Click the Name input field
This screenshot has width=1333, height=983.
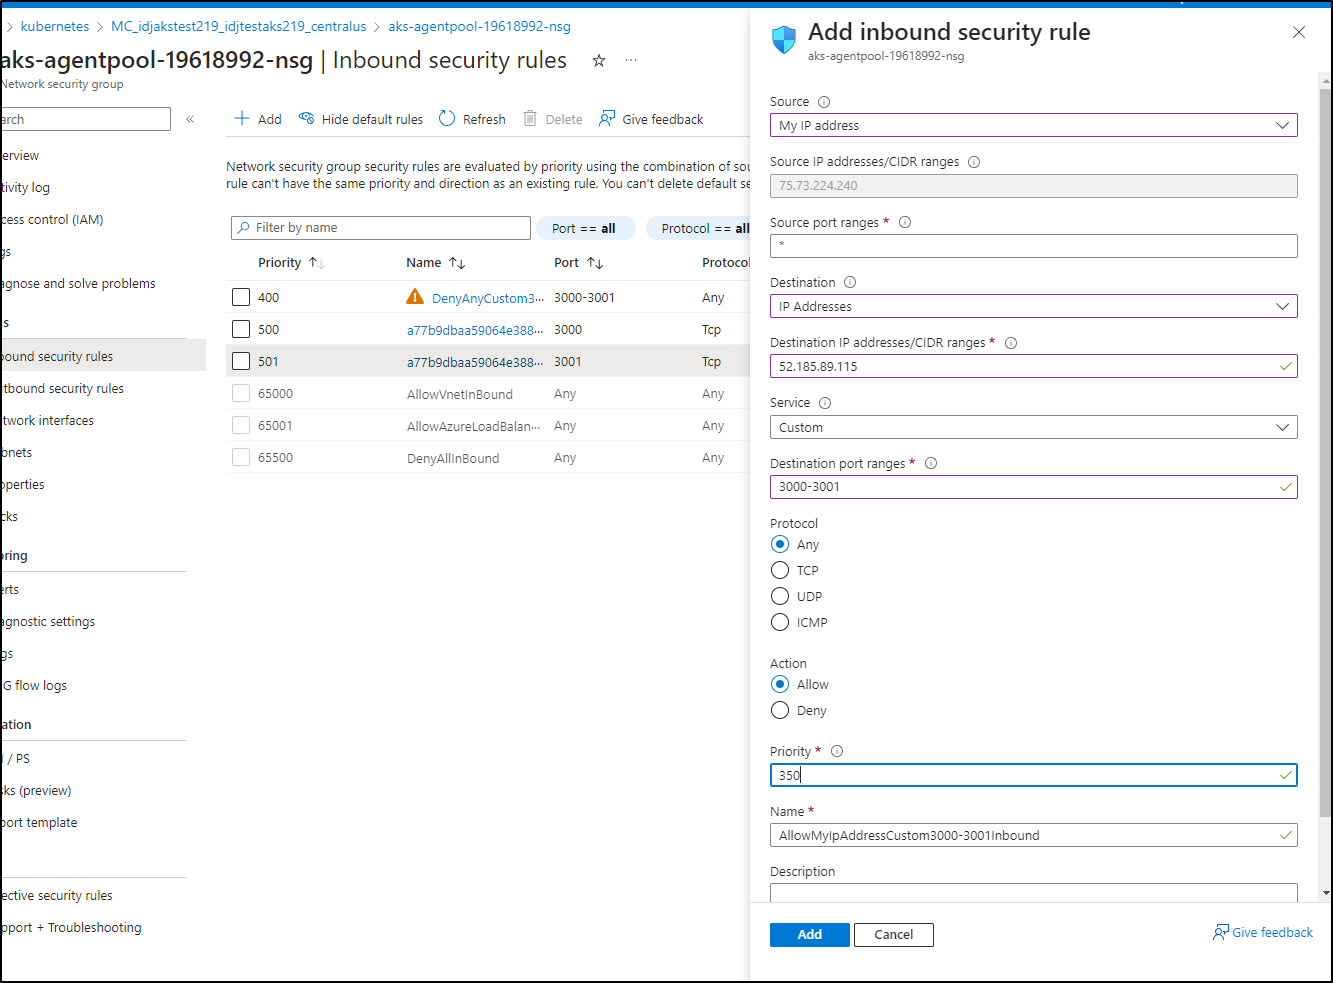(1034, 835)
